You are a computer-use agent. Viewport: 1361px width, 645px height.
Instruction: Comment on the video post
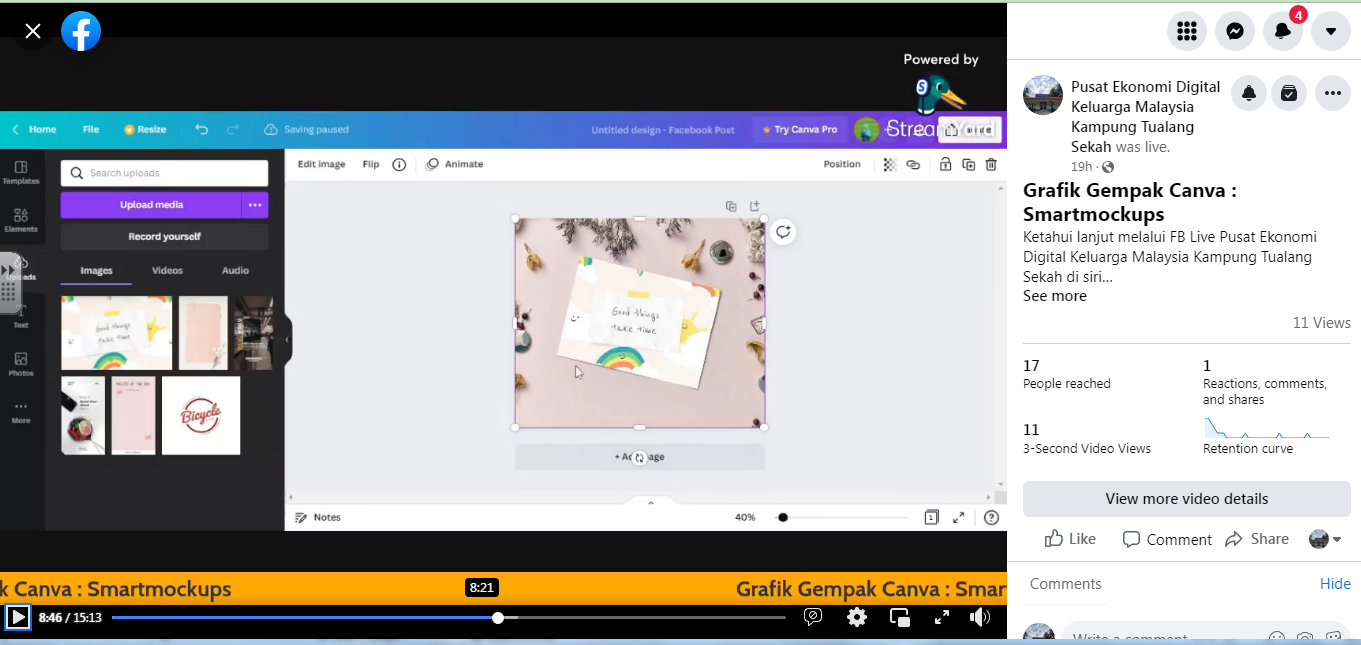1167,539
